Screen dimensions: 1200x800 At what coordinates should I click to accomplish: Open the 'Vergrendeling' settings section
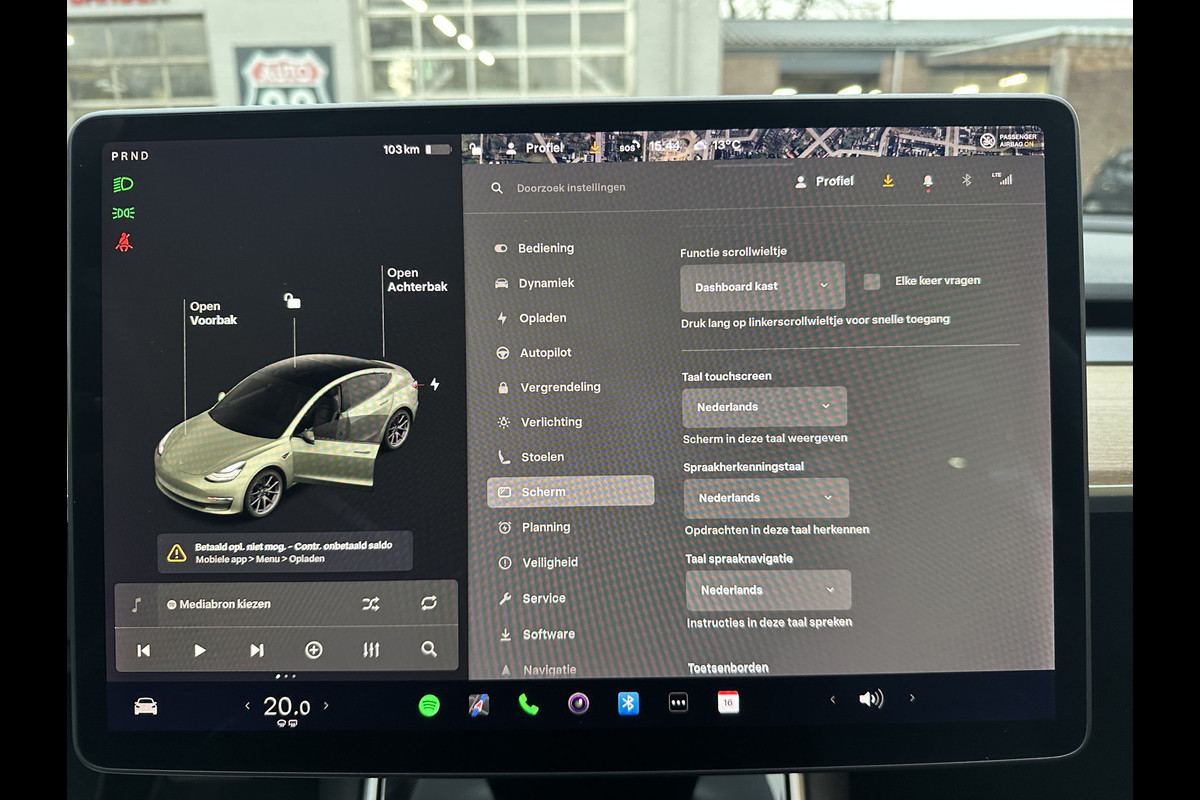pyautogui.click(x=560, y=387)
